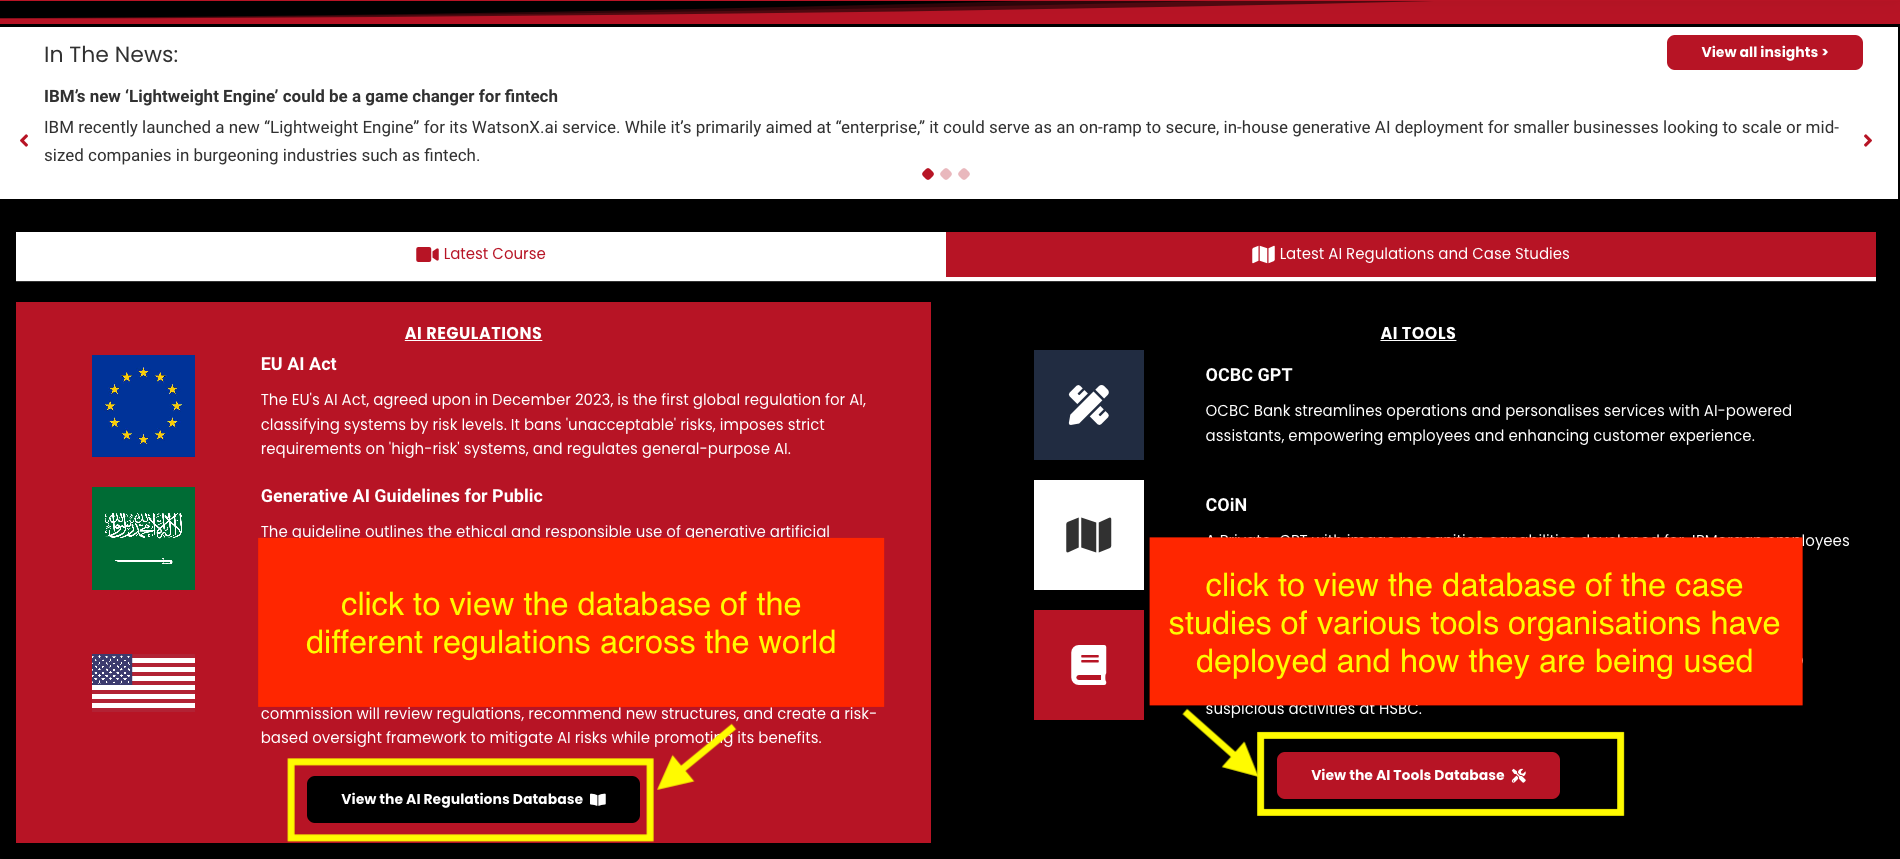The width and height of the screenshot is (1900, 859).
Task: Open Latest AI Regulations and Case Studies tab
Action: pos(1411,255)
